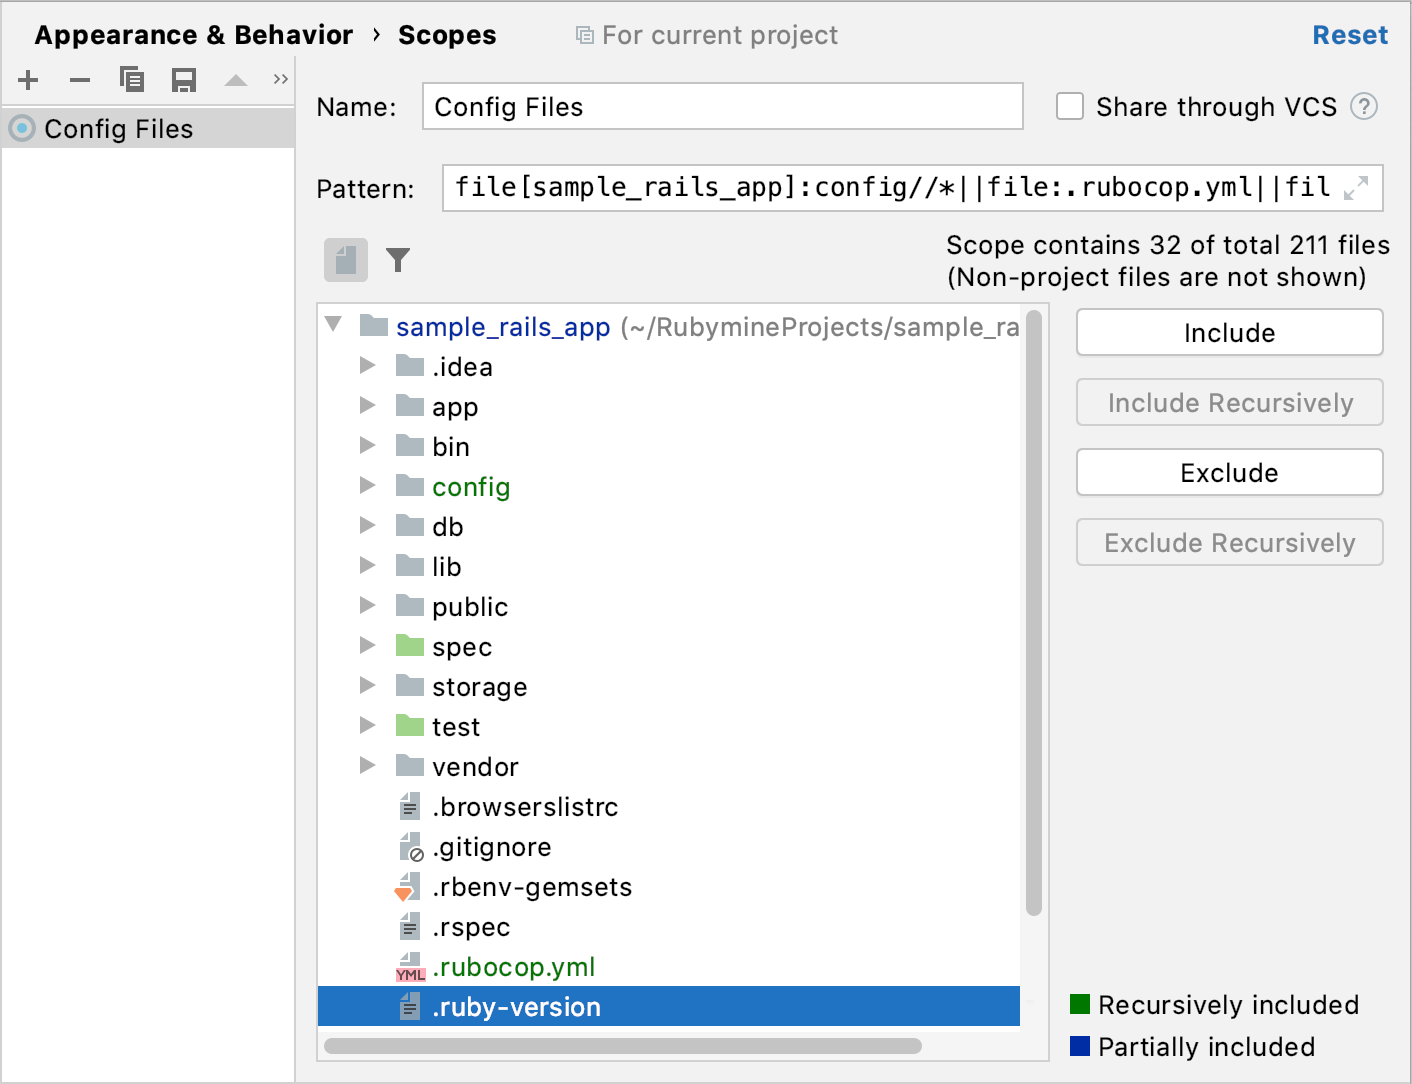Open help for Share through VCS
Screen dimensions: 1412x1084
[x=1364, y=106]
